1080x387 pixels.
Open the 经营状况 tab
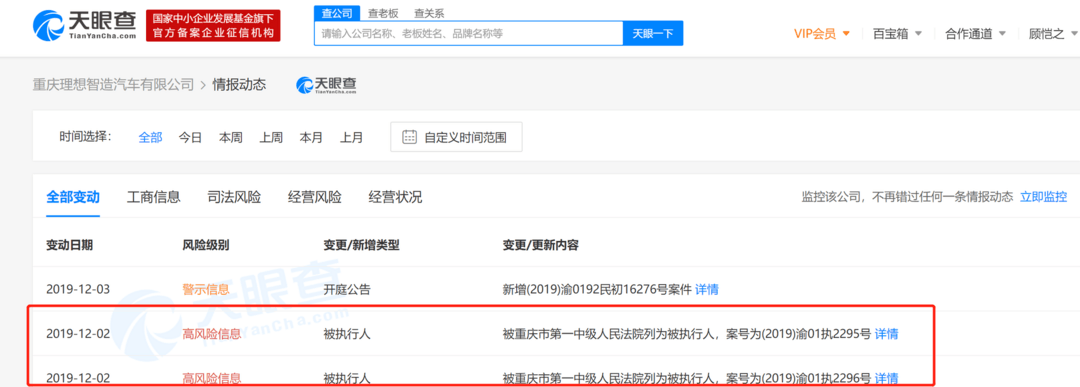395,198
